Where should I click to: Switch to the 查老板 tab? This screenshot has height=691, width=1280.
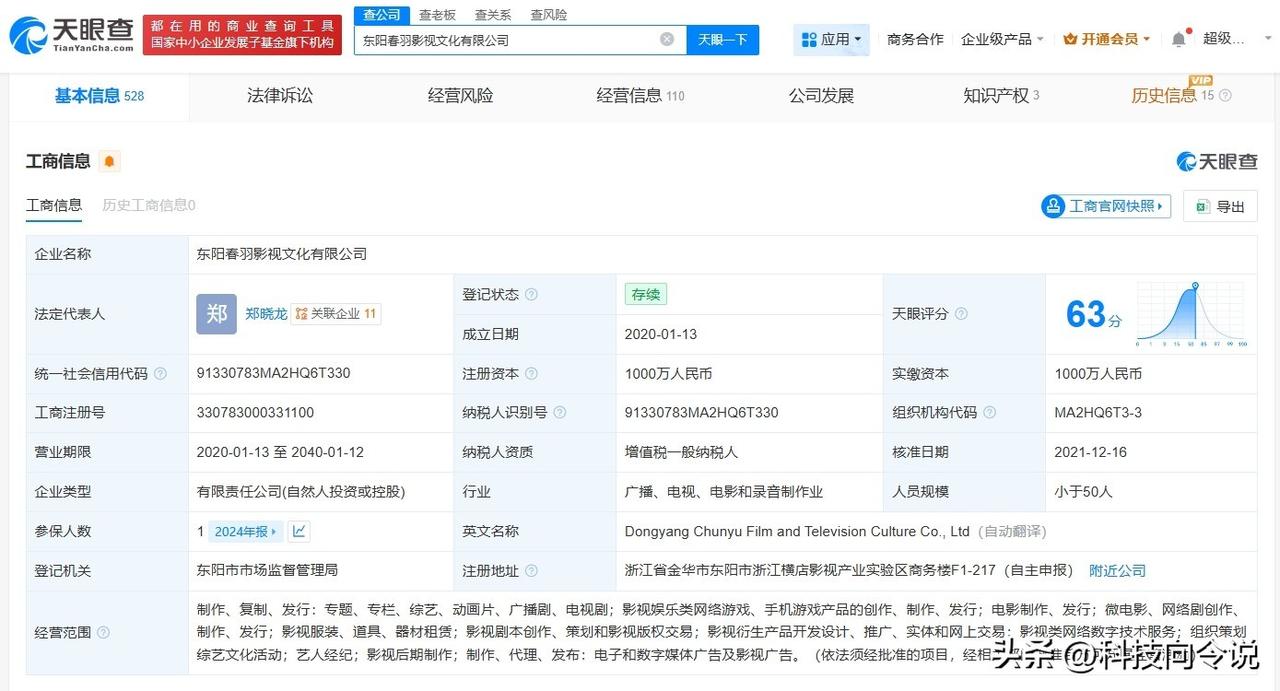(437, 15)
